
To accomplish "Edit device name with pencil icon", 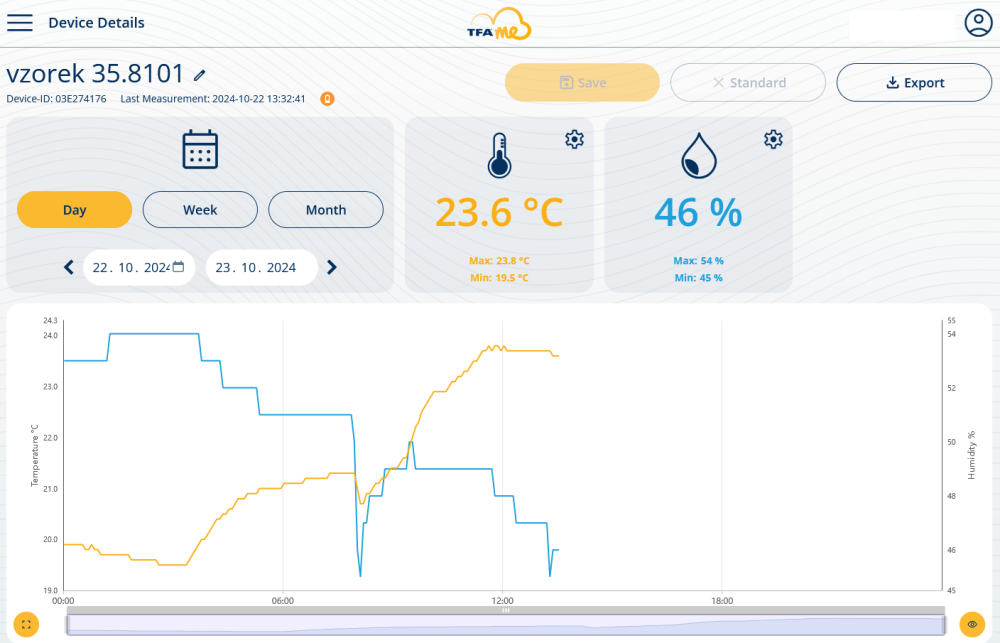I will [200, 75].
